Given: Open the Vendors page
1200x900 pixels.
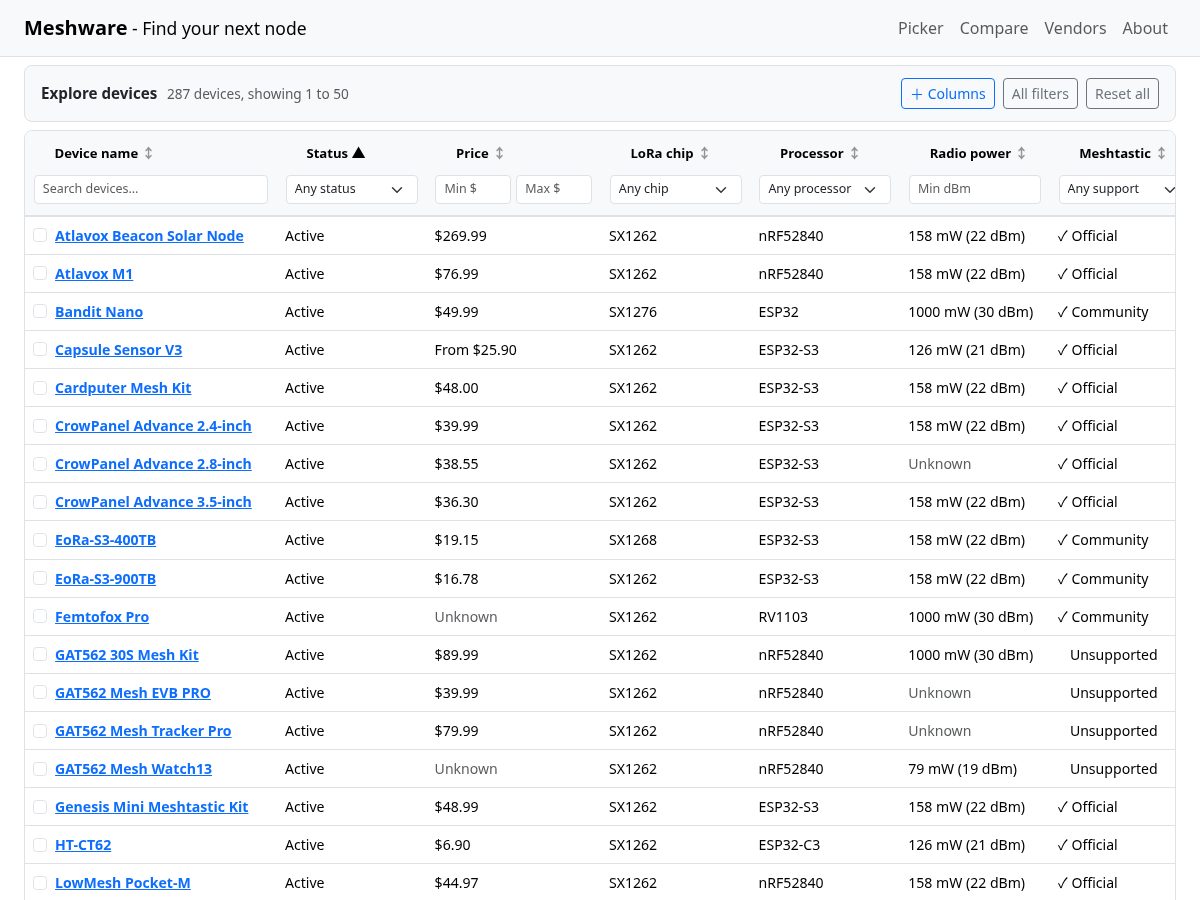Looking at the screenshot, I should click(x=1075, y=28).
